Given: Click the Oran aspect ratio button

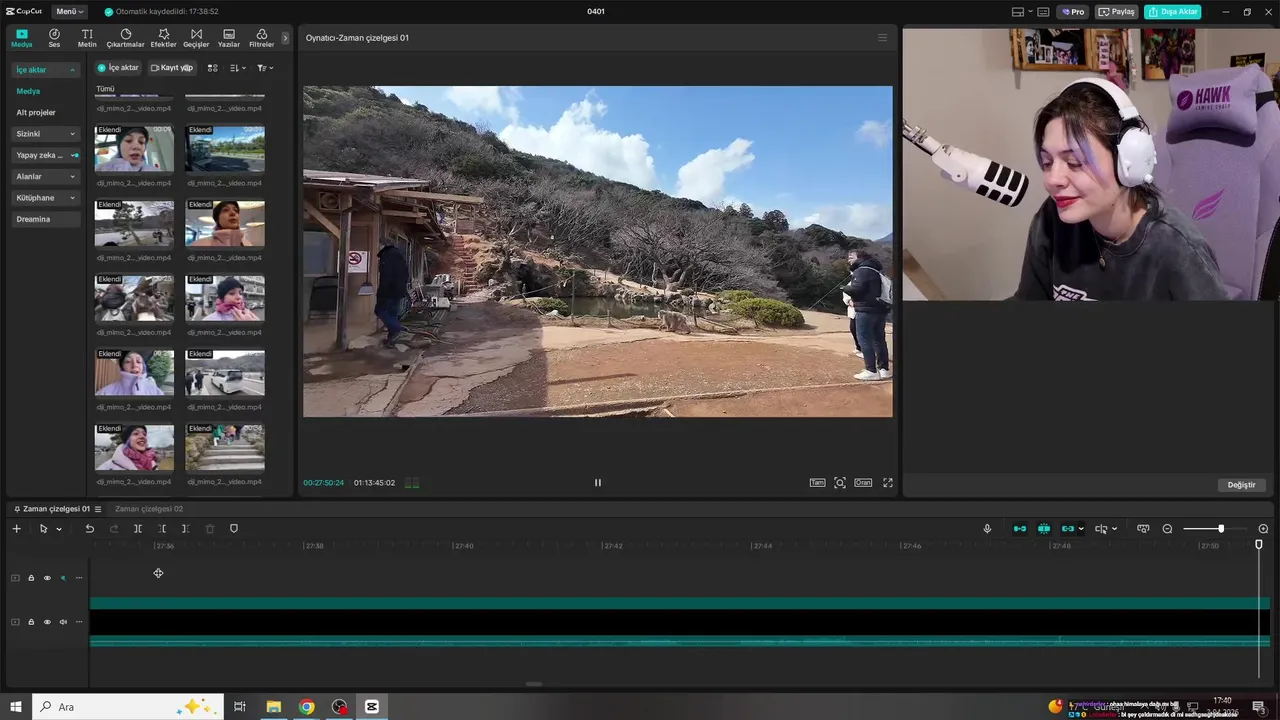Looking at the screenshot, I should 863,483.
